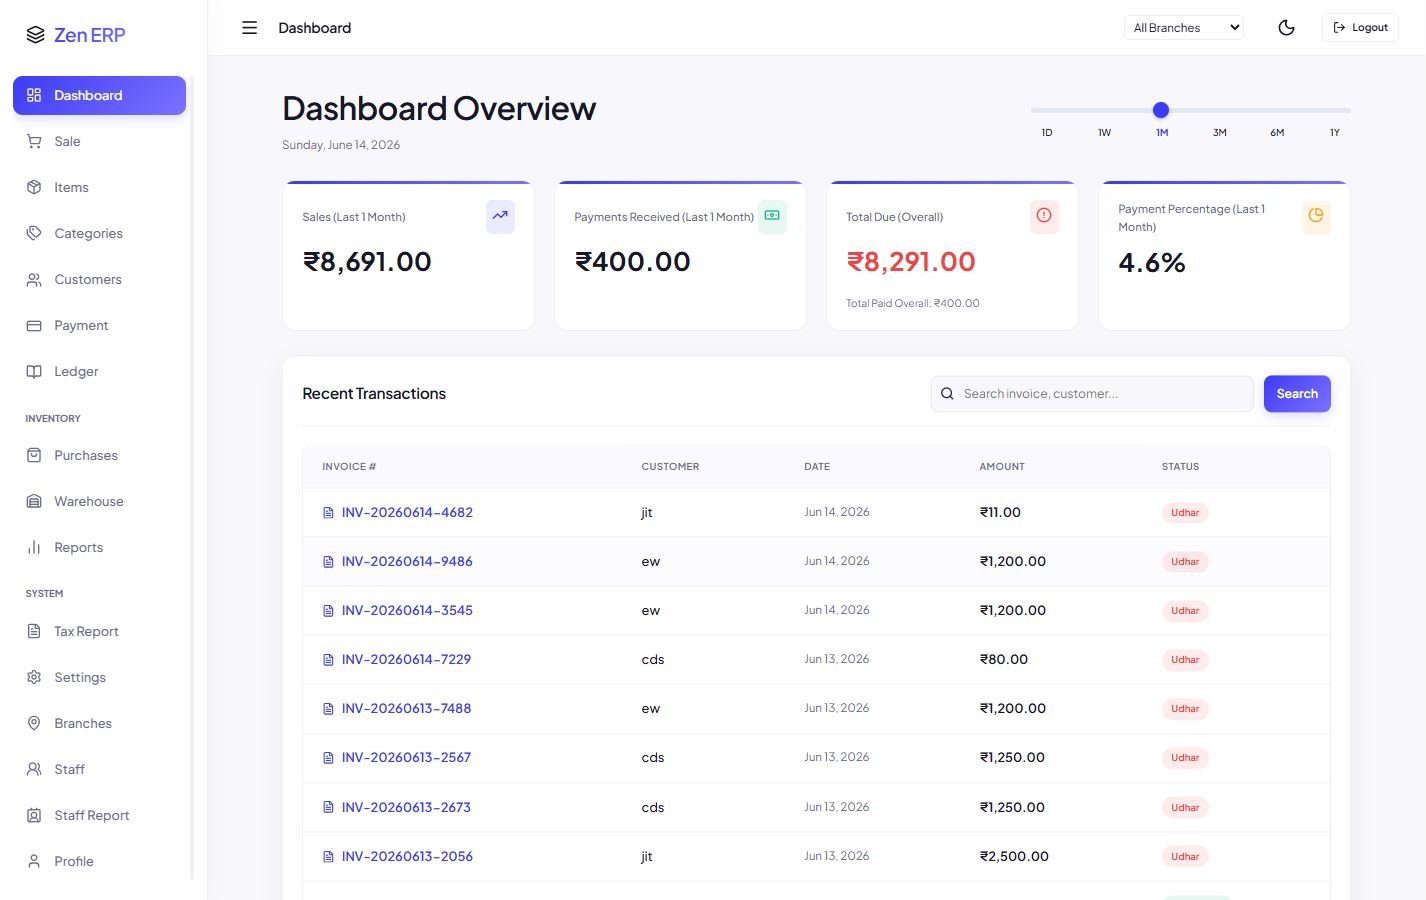Image resolution: width=1426 pixels, height=900 pixels.
Task: Select the 1D time range
Action: (1047, 132)
